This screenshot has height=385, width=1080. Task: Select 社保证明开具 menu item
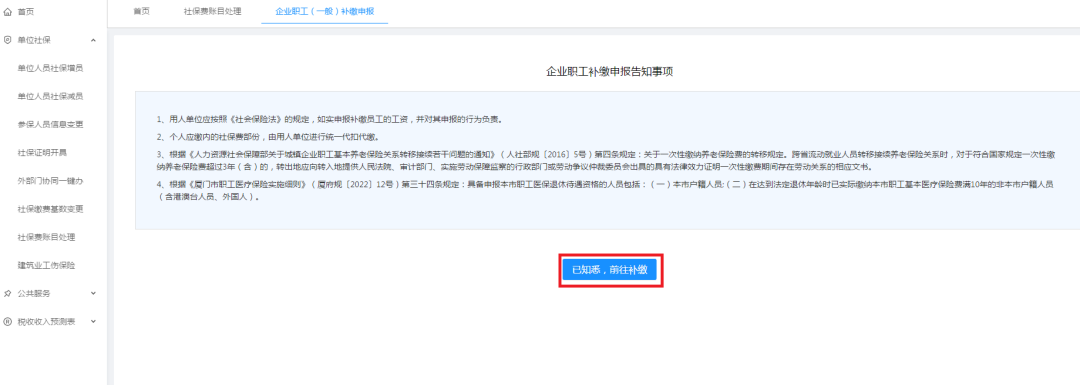(43, 153)
